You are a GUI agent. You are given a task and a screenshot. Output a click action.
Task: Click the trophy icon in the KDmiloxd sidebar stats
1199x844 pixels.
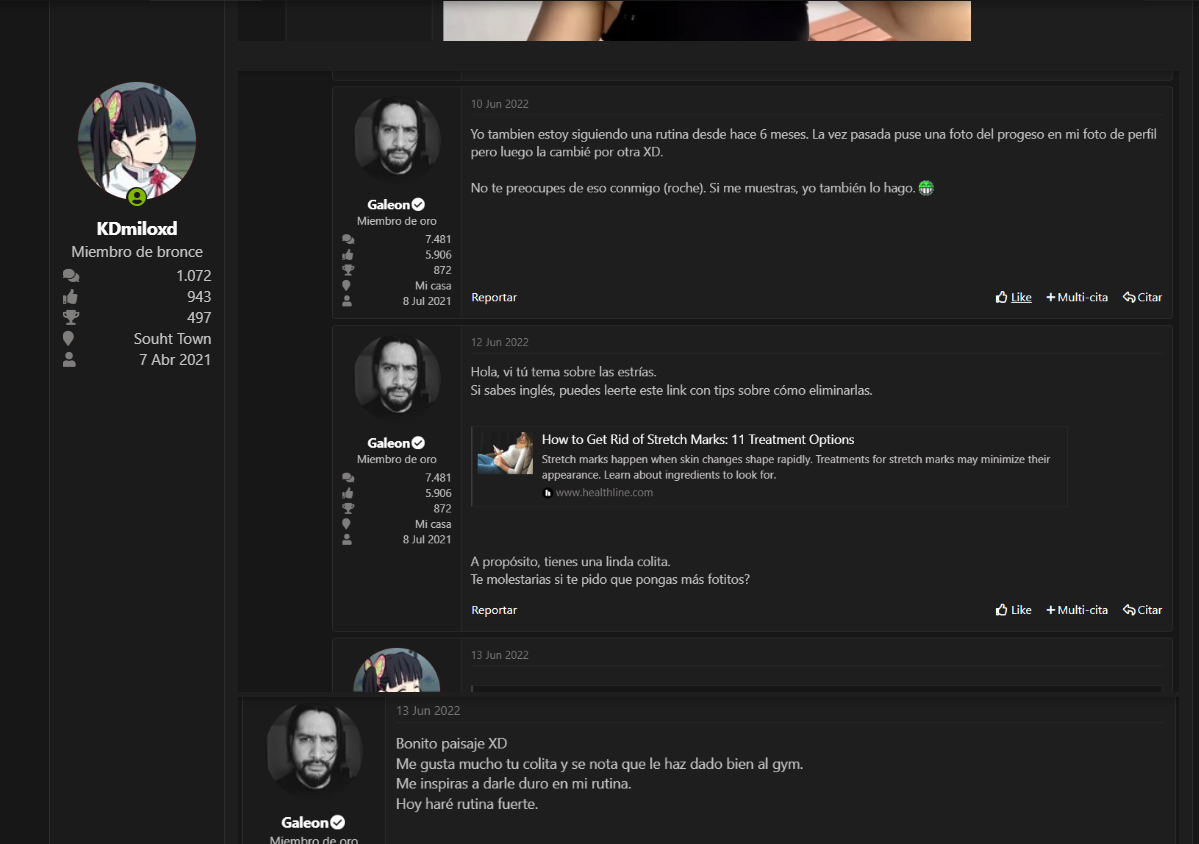coord(70,318)
